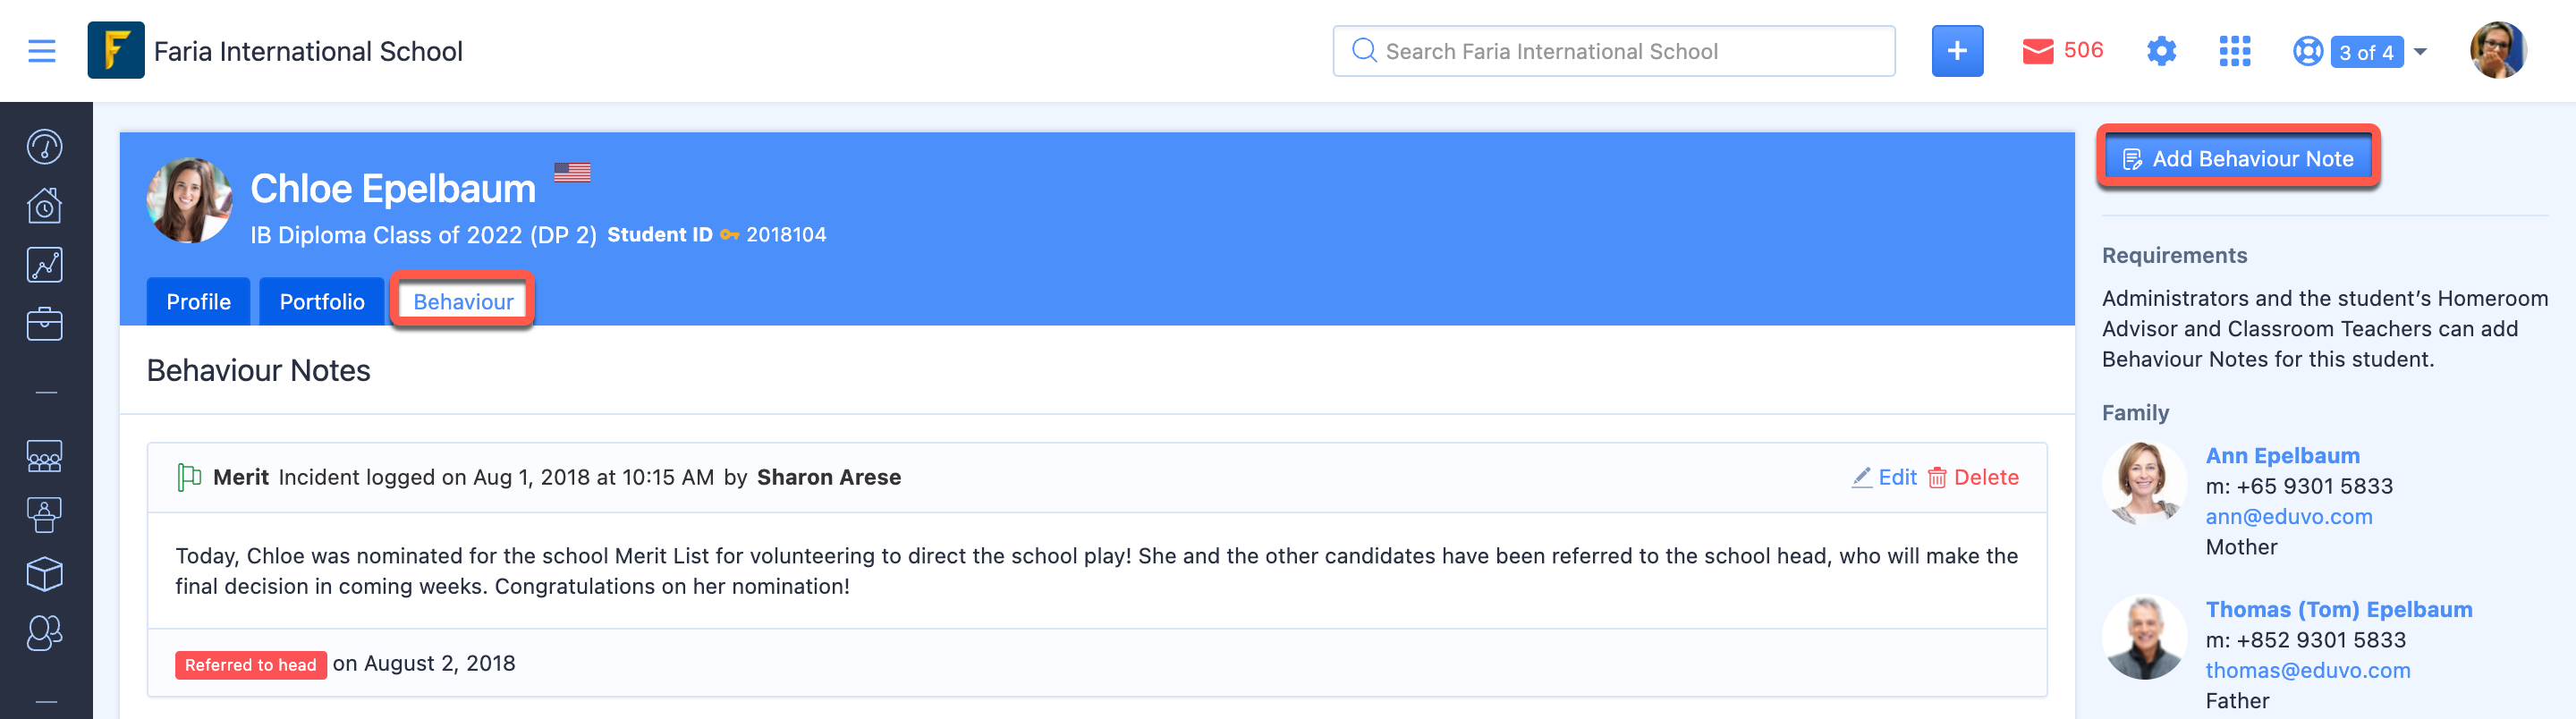Click Add Behaviour Note button
Image resolution: width=2576 pixels, height=719 pixels.
2238,158
